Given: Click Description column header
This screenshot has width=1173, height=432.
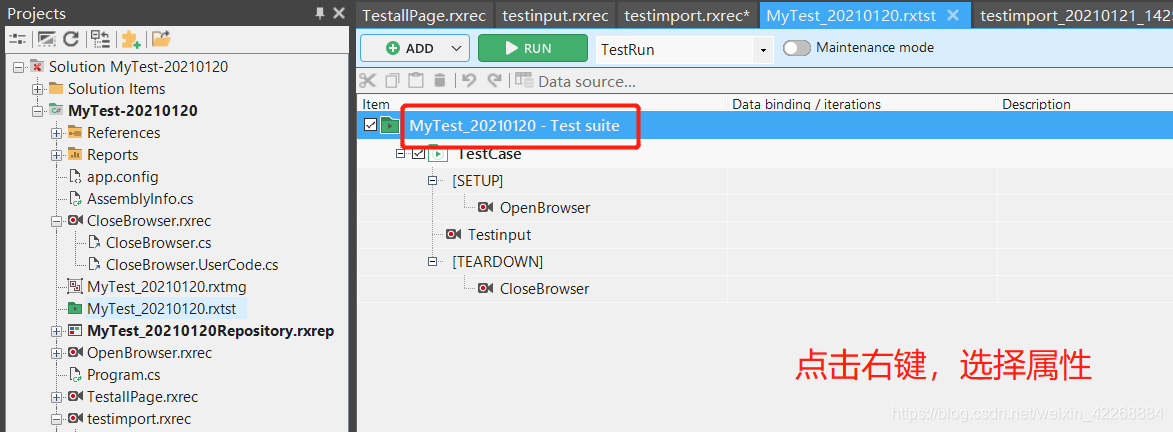Looking at the screenshot, I should point(1085,104).
